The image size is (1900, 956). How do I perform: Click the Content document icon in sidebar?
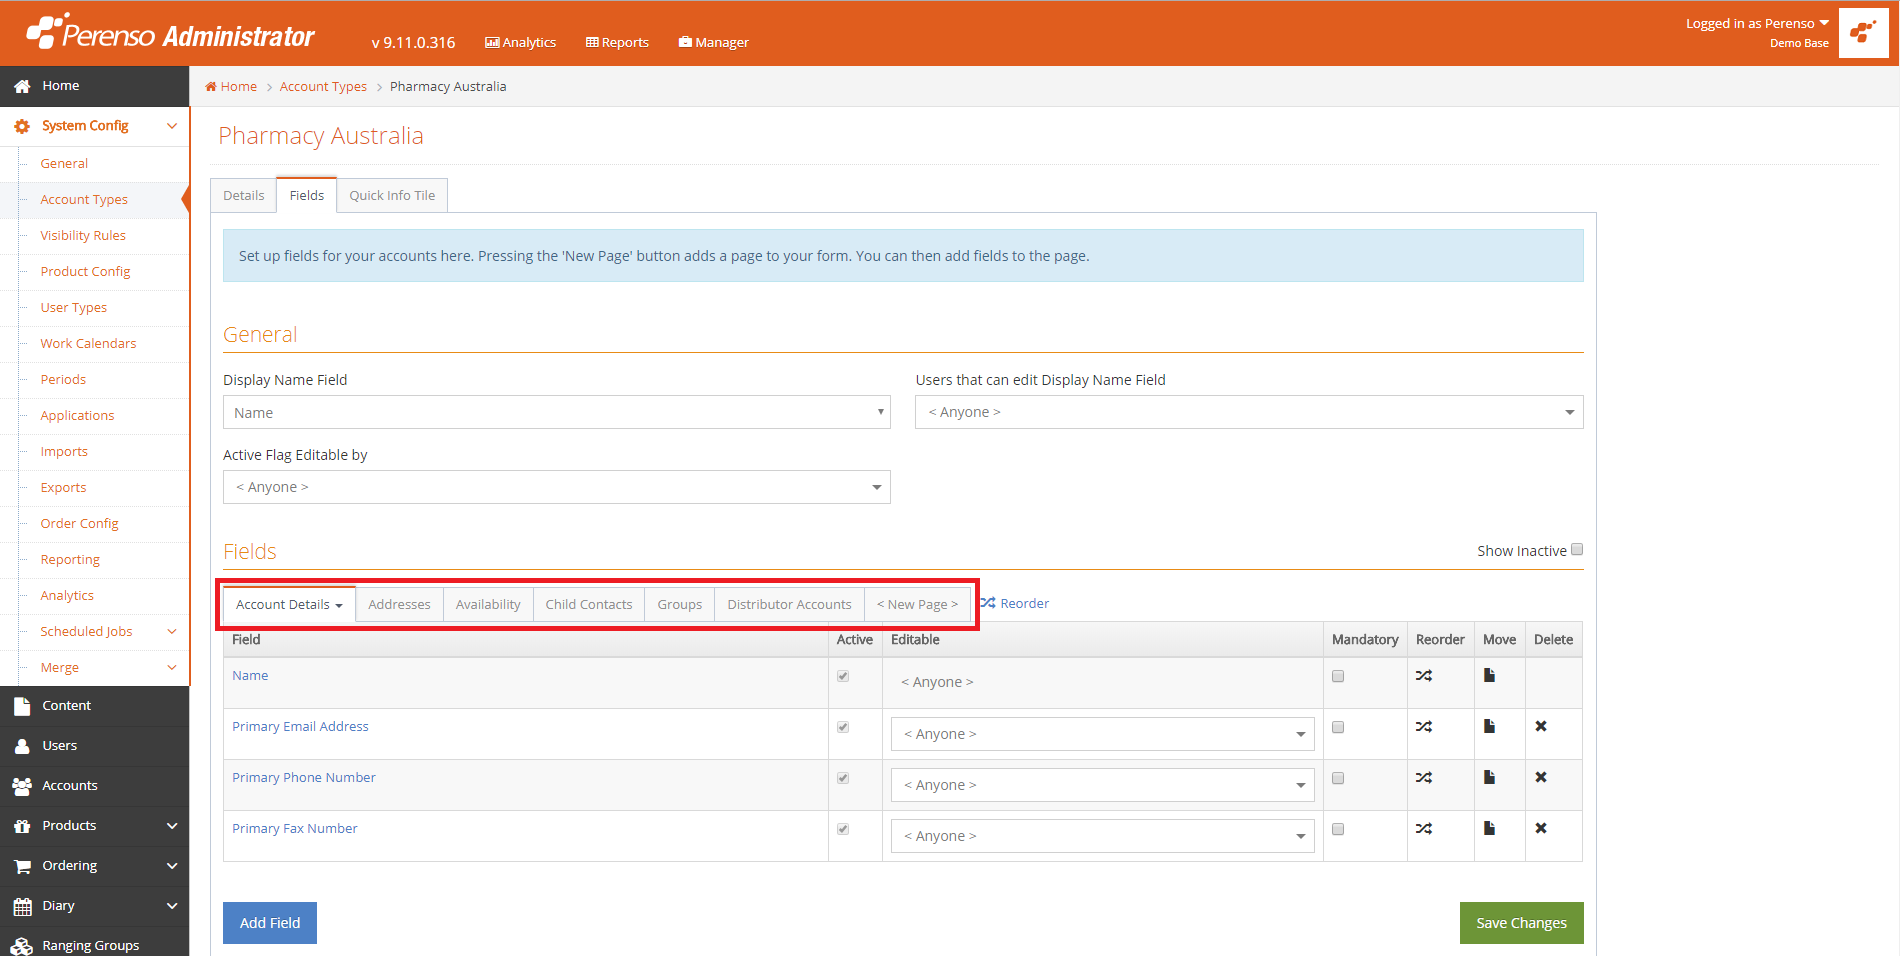22,706
